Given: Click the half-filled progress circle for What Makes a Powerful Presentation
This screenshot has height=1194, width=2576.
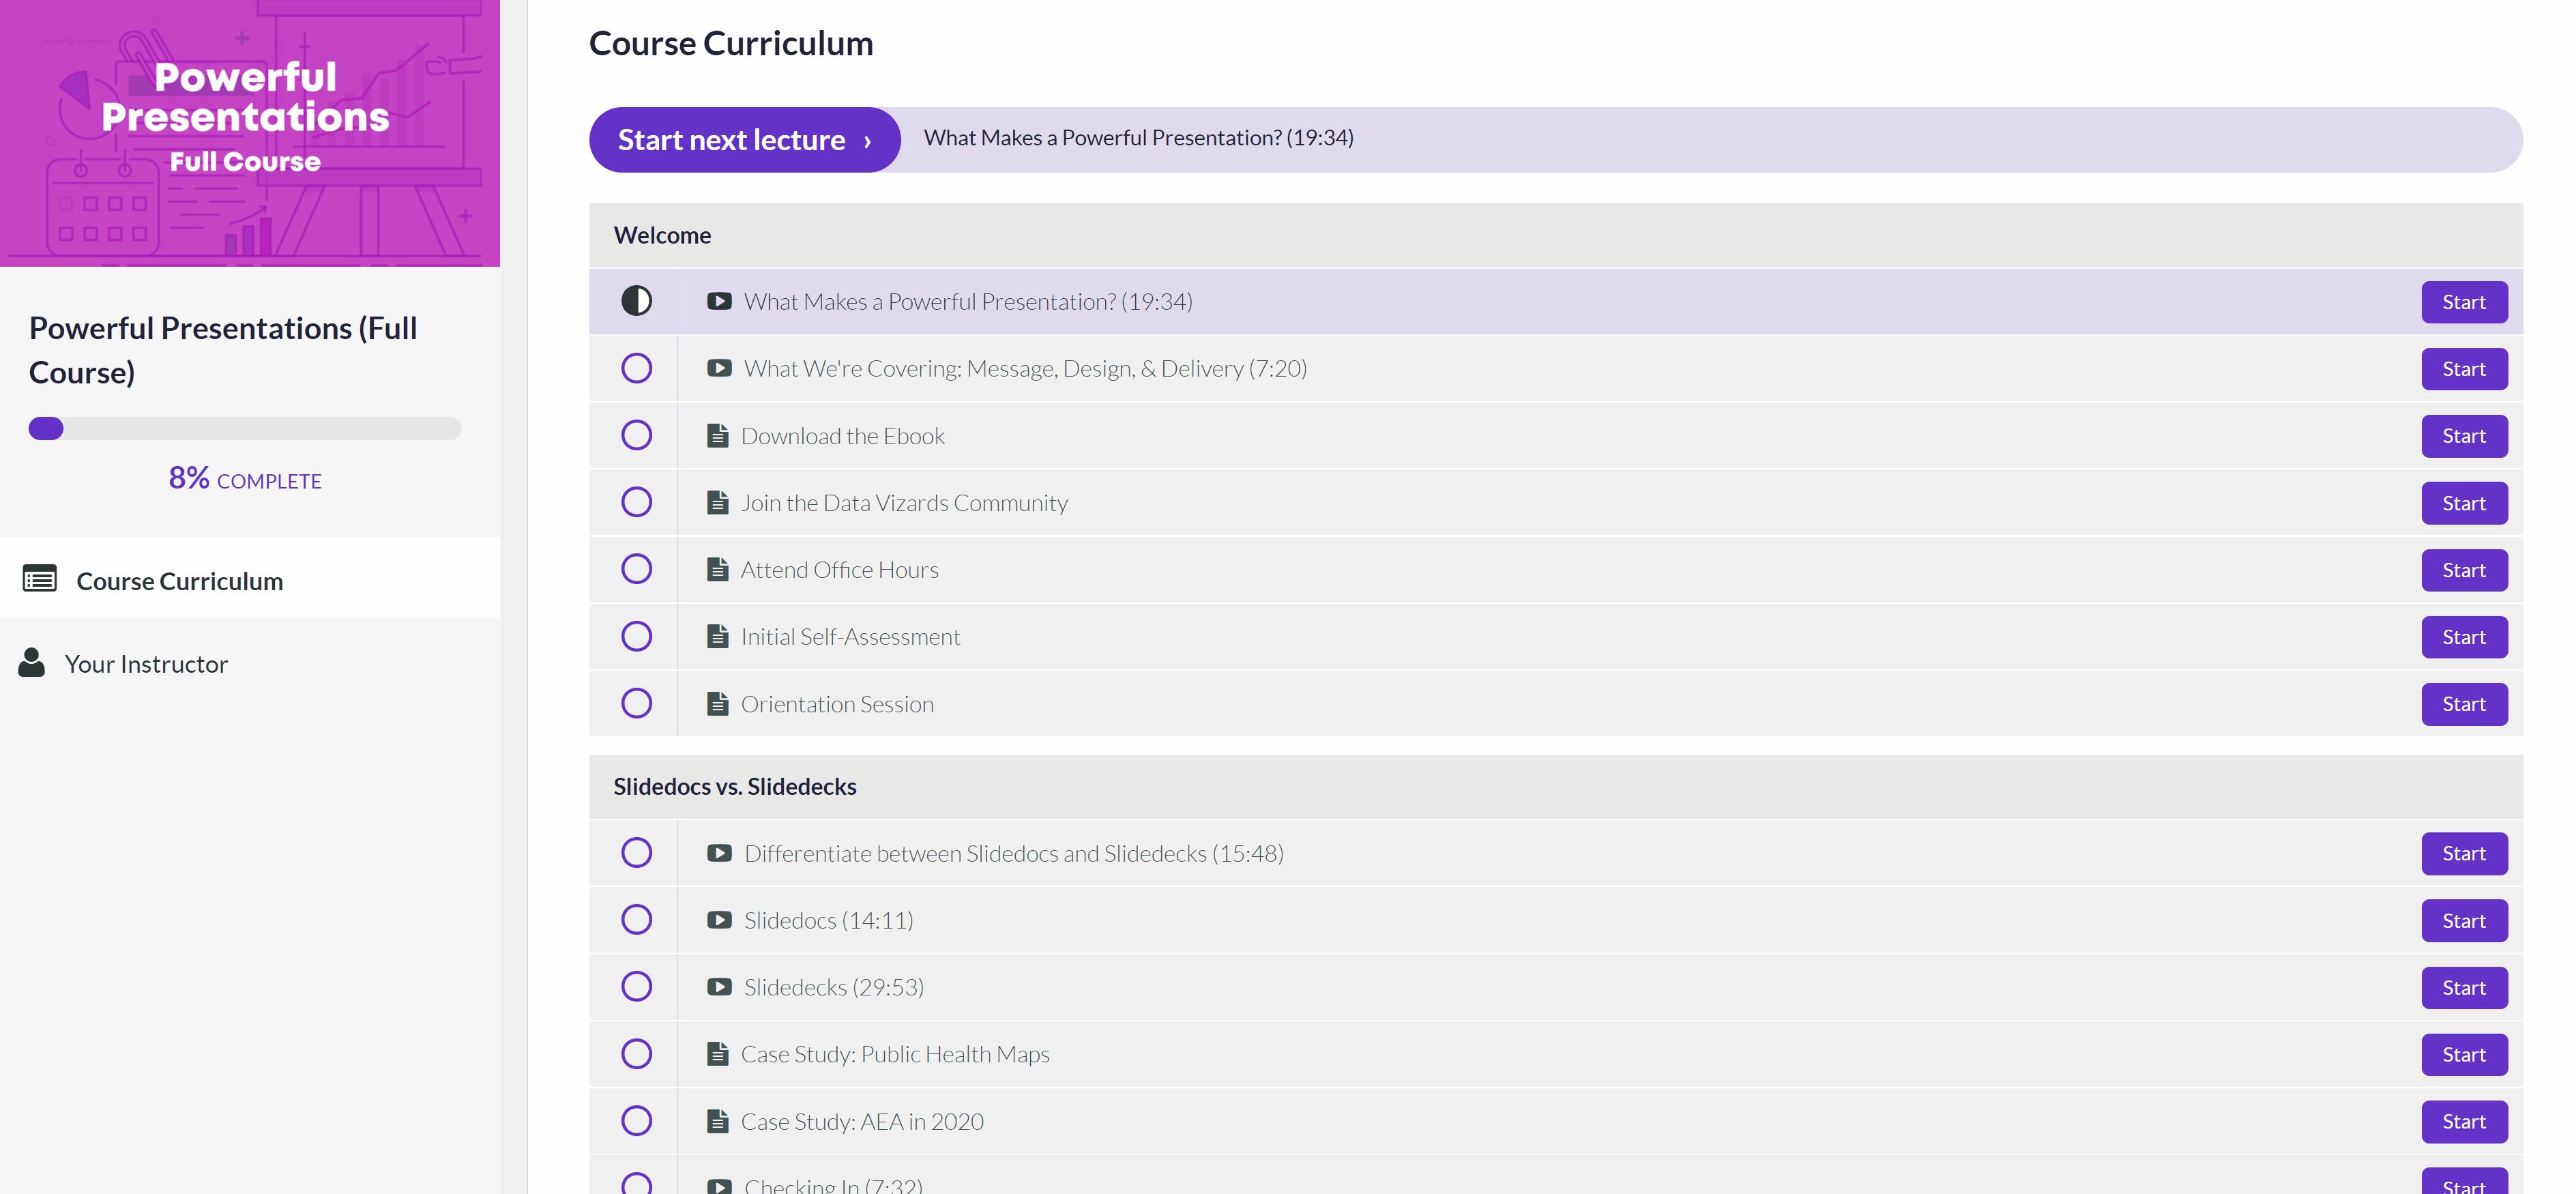Looking at the screenshot, I should (x=637, y=301).
